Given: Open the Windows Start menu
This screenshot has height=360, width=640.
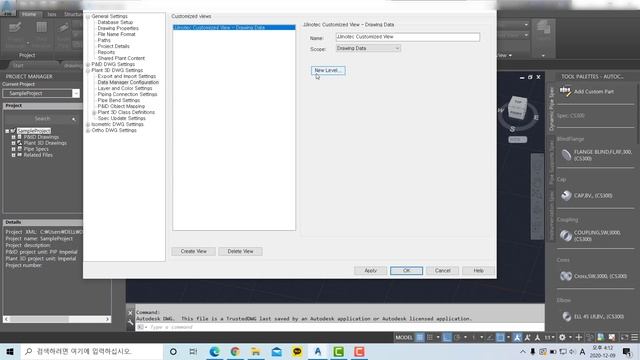Looking at the screenshot, I should pos(10,351).
